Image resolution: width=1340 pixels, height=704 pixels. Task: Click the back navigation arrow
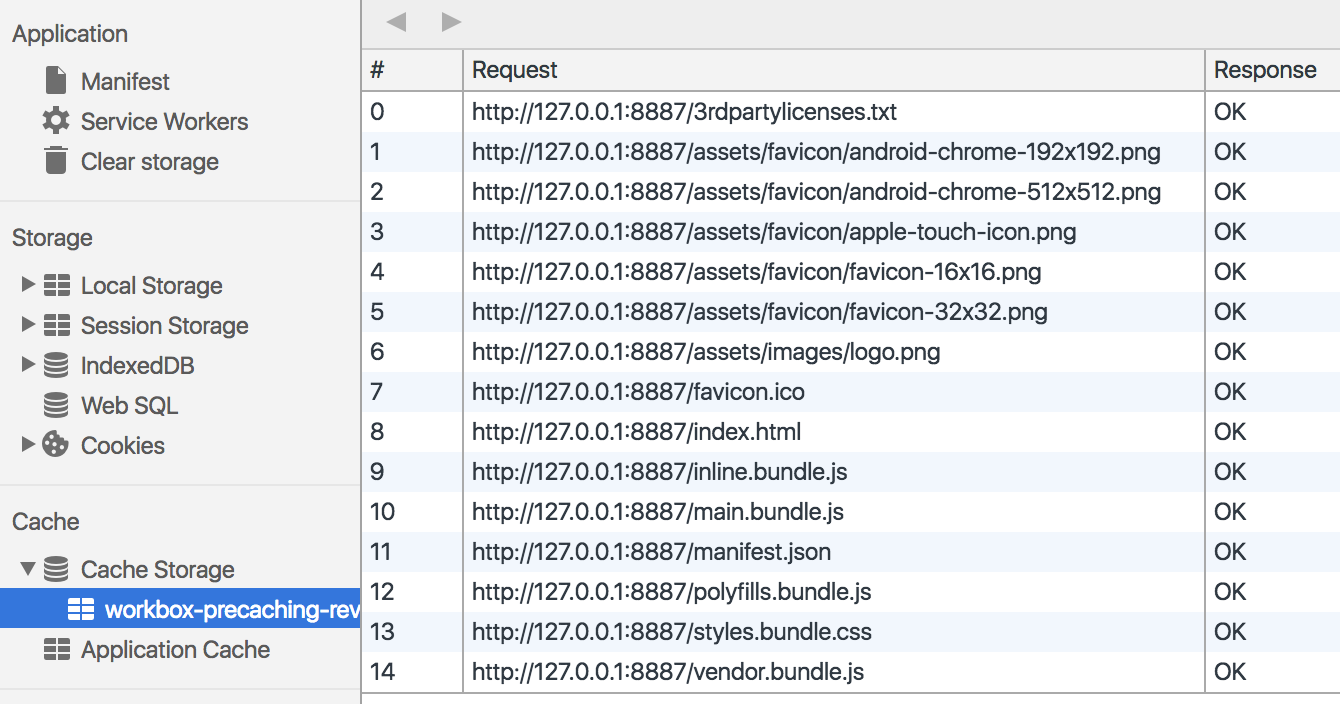[398, 20]
